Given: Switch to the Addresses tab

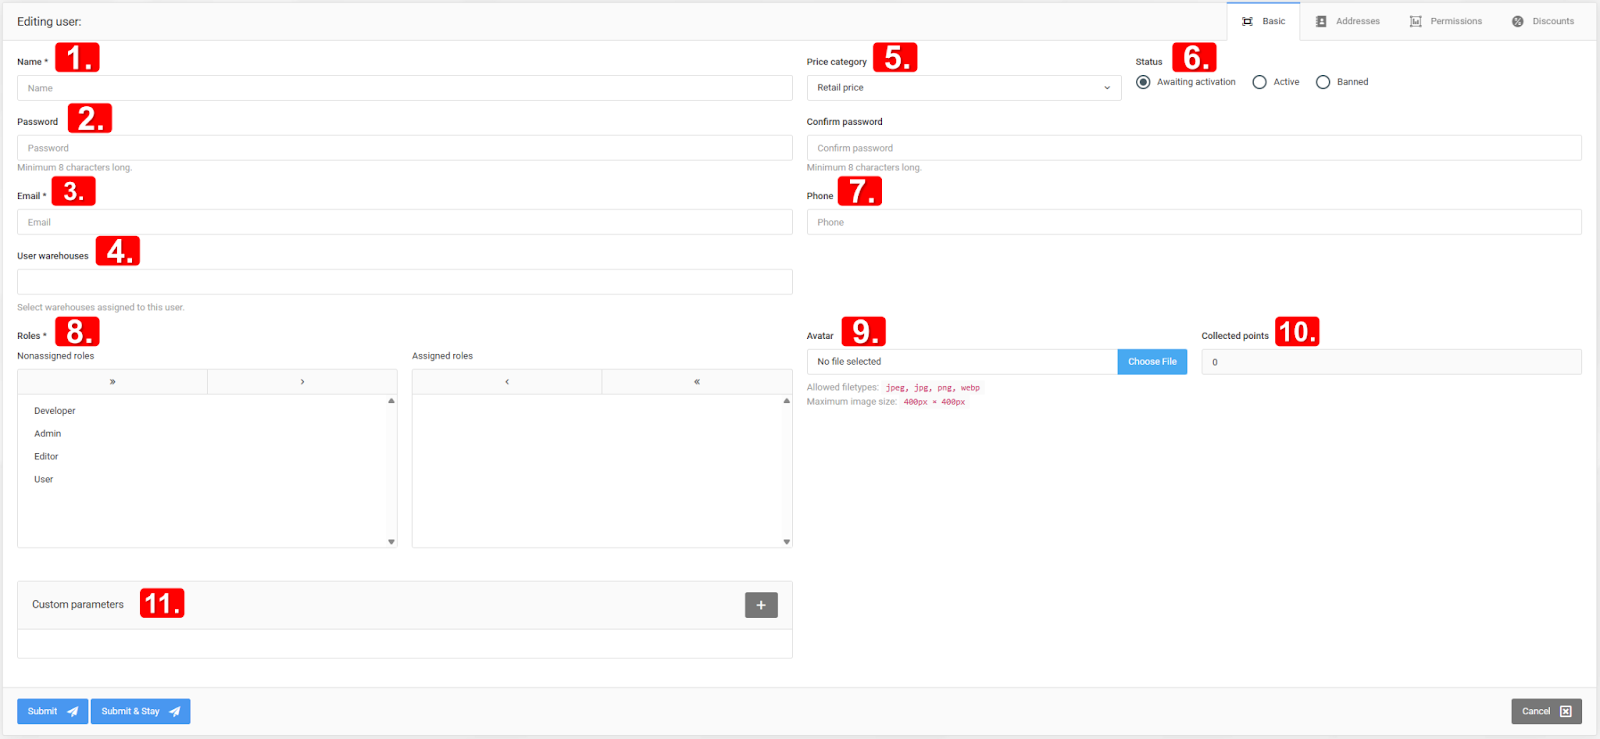Looking at the screenshot, I should [x=1348, y=21].
